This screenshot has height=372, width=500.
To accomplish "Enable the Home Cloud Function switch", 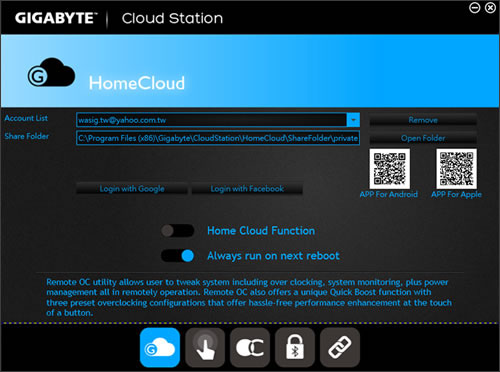I will 177,230.
